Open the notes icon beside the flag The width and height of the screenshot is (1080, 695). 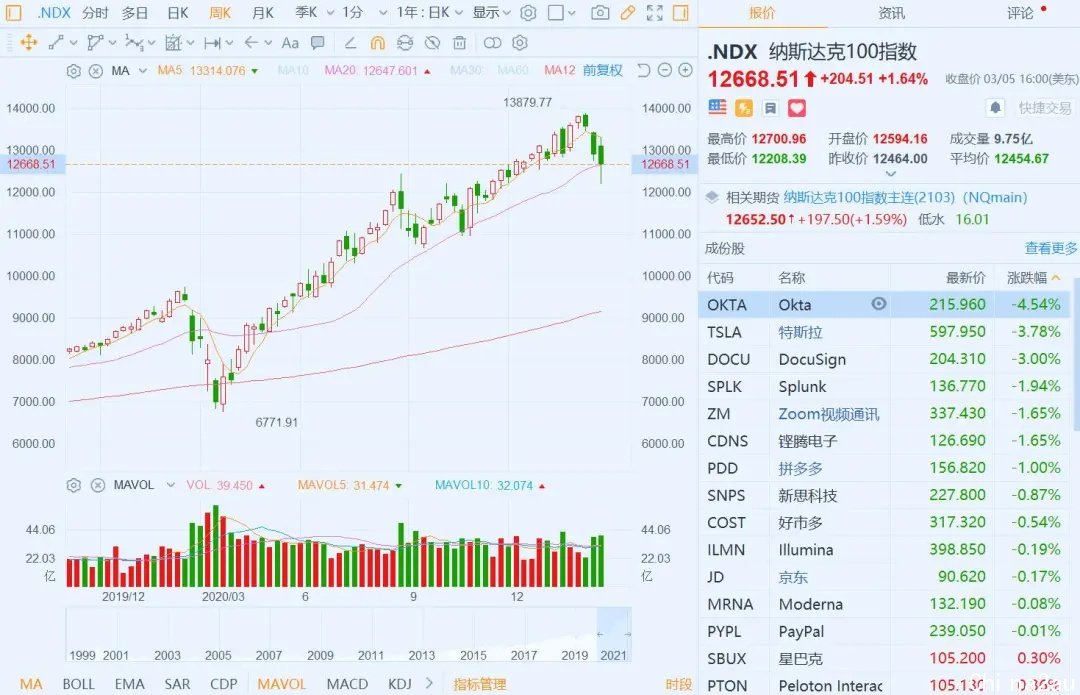click(x=770, y=107)
